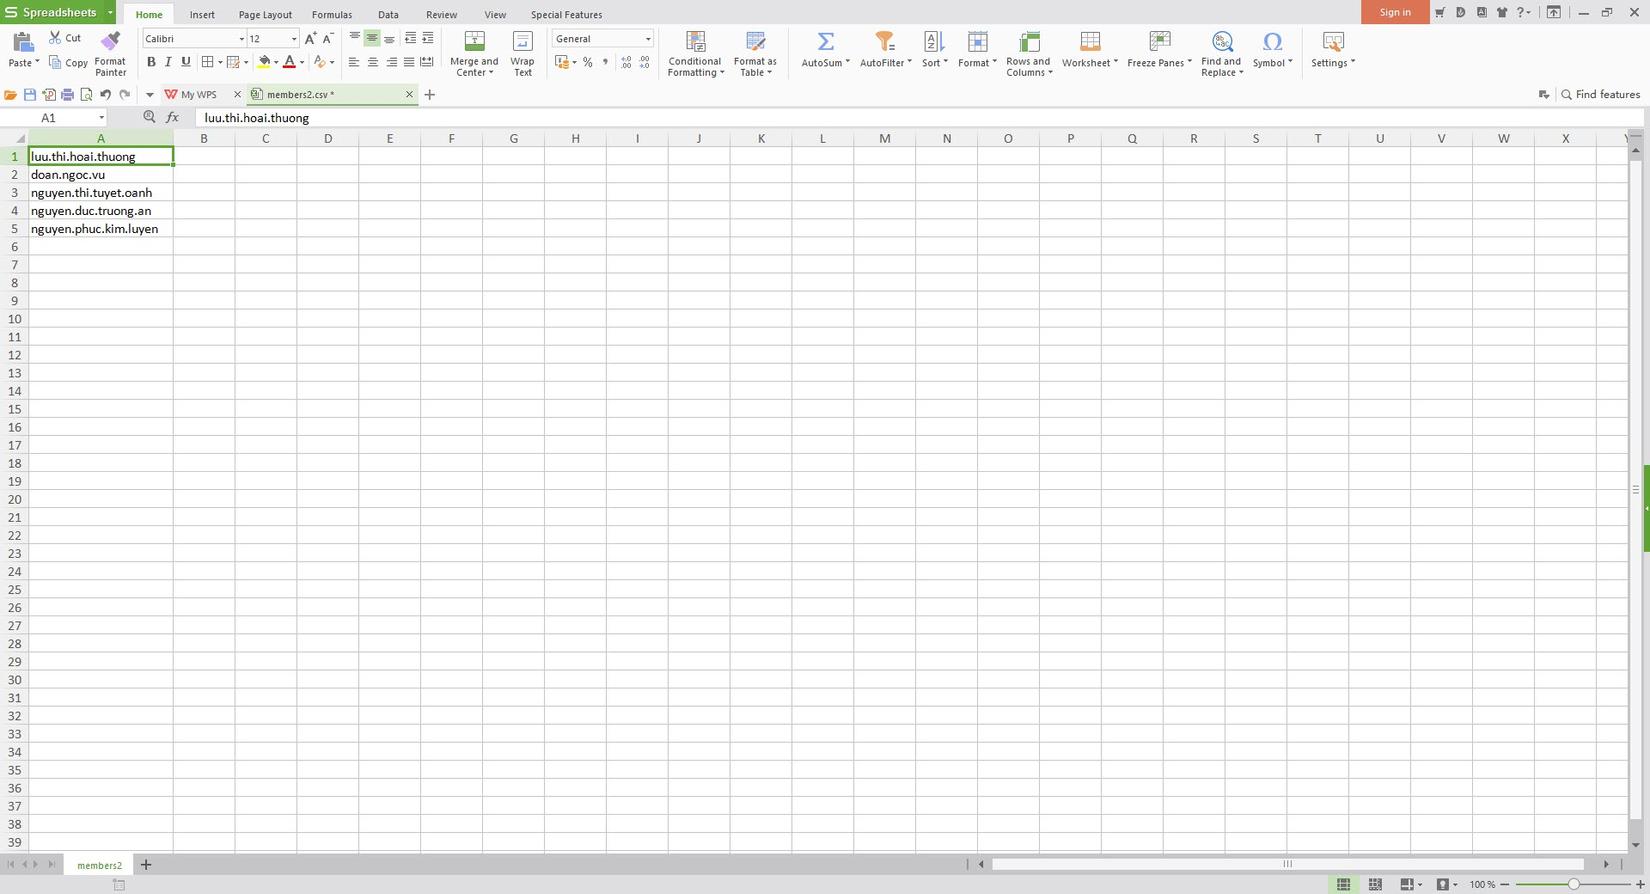The image size is (1650, 894).
Task: Undo the last action
Action: pyautogui.click(x=105, y=95)
